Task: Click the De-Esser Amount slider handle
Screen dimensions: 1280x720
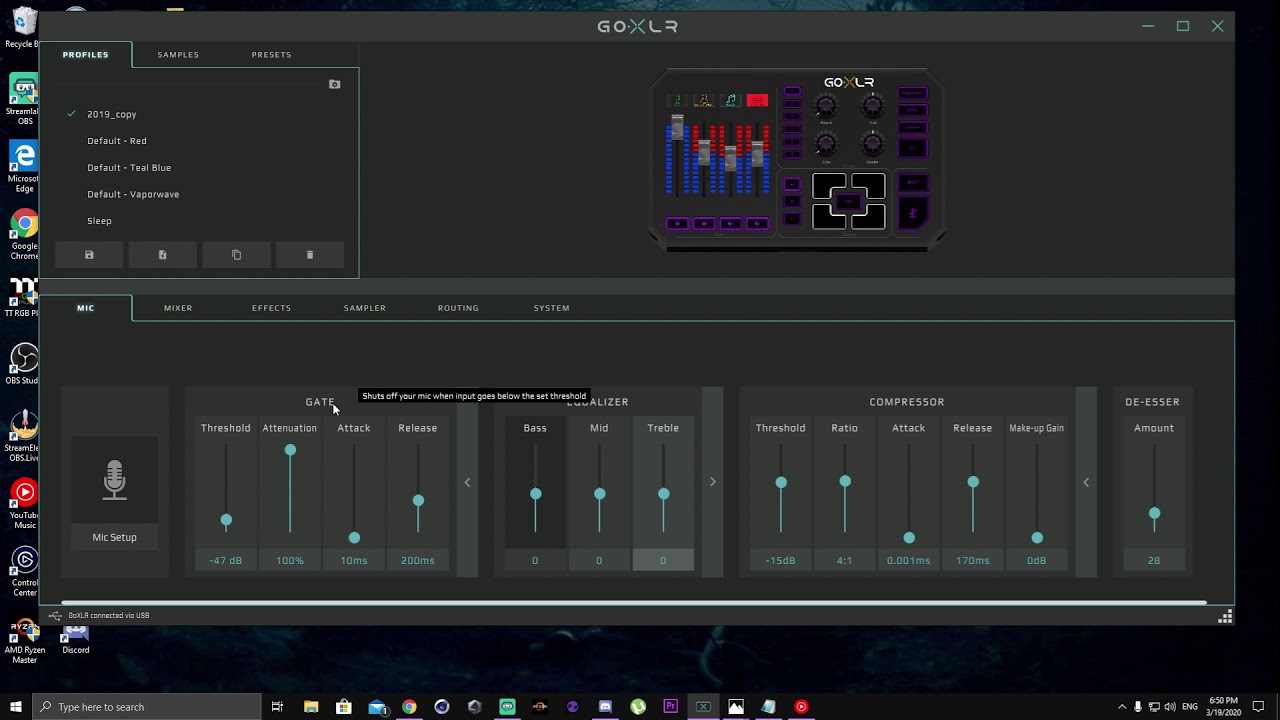Action: coord(1155,513)
